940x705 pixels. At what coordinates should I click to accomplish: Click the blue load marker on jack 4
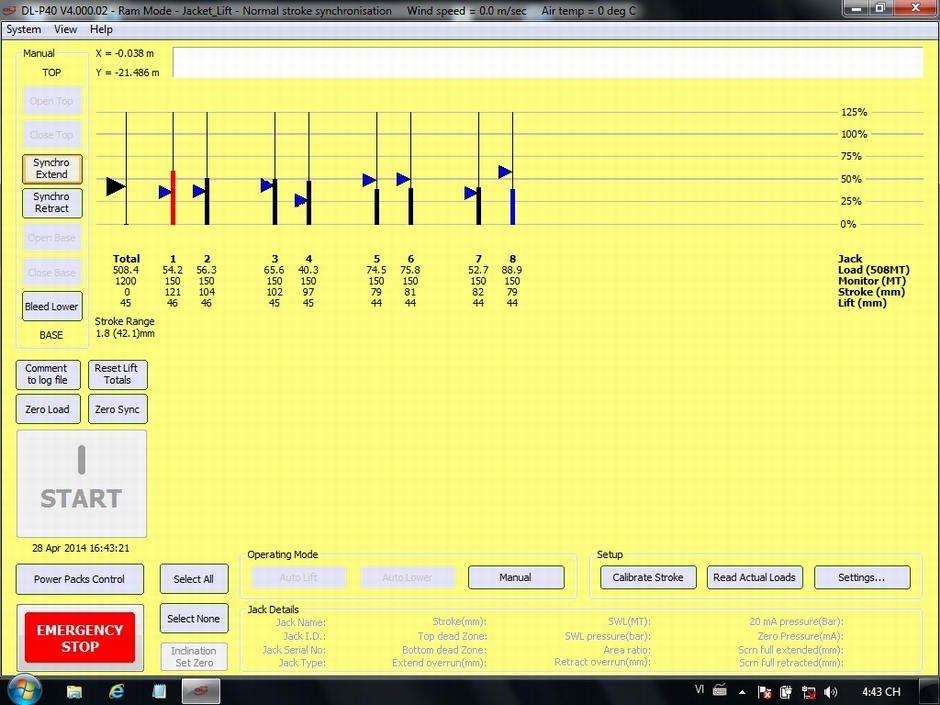point(301,201)
